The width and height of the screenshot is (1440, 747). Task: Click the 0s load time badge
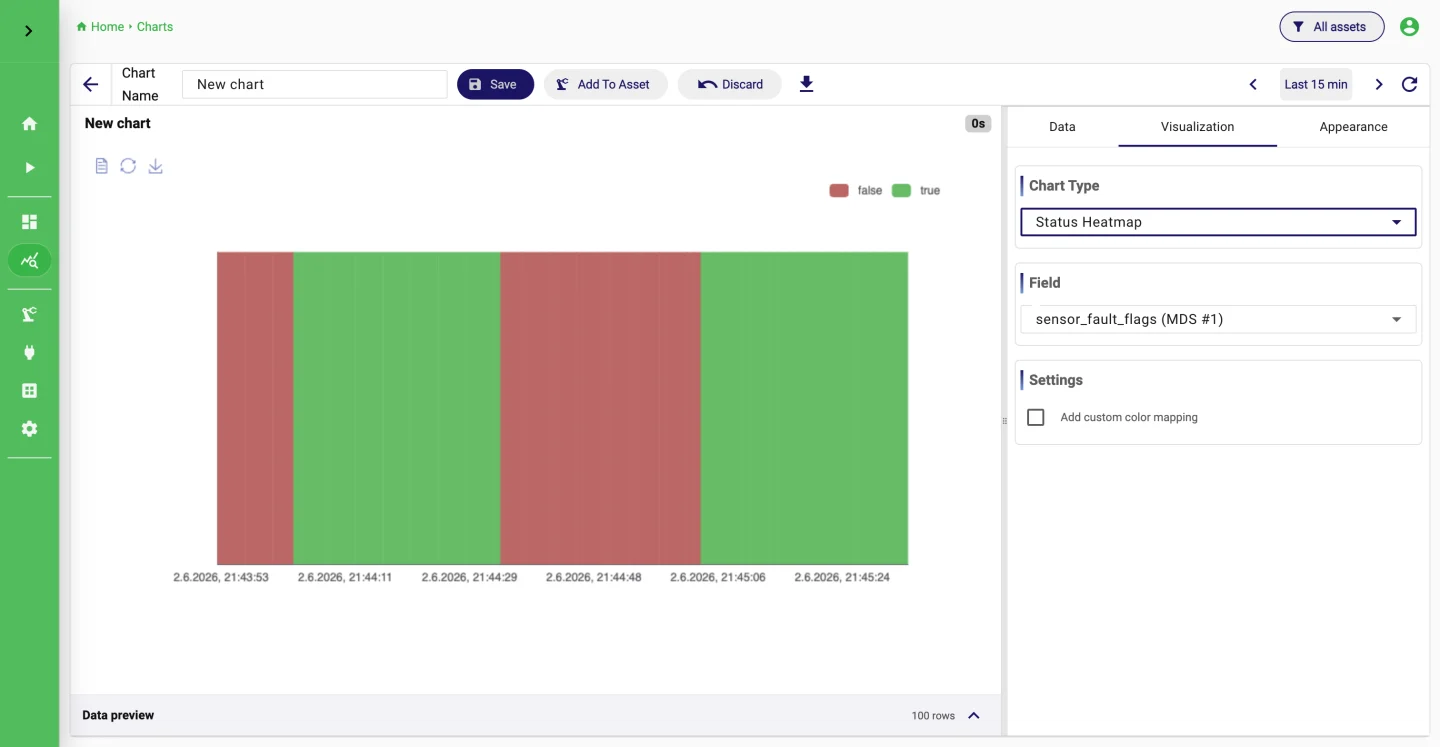coord(977,124)
